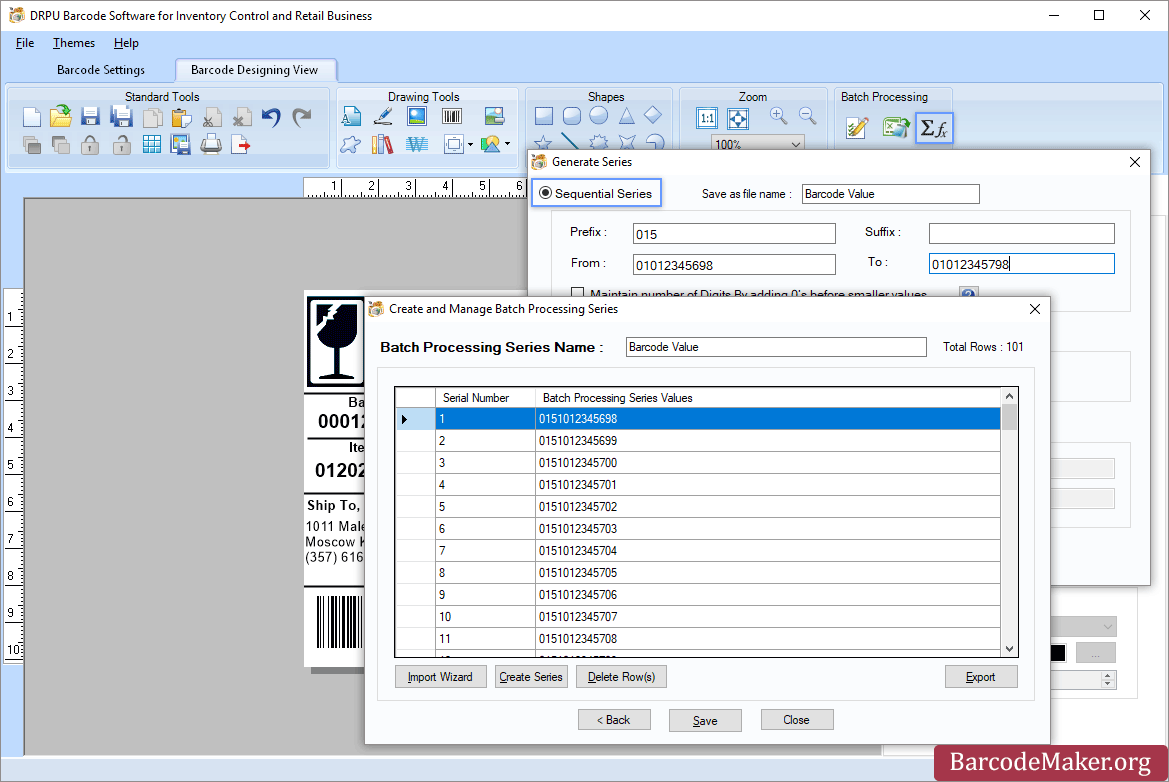
Task: Click the Delete Row(s) button
Action: (x=621, y=677)
